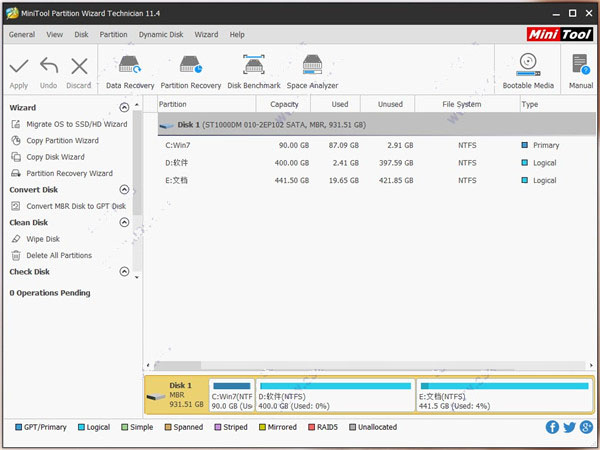Collapse the Convert Disk section
600x450 pixels.
point(124,189)
